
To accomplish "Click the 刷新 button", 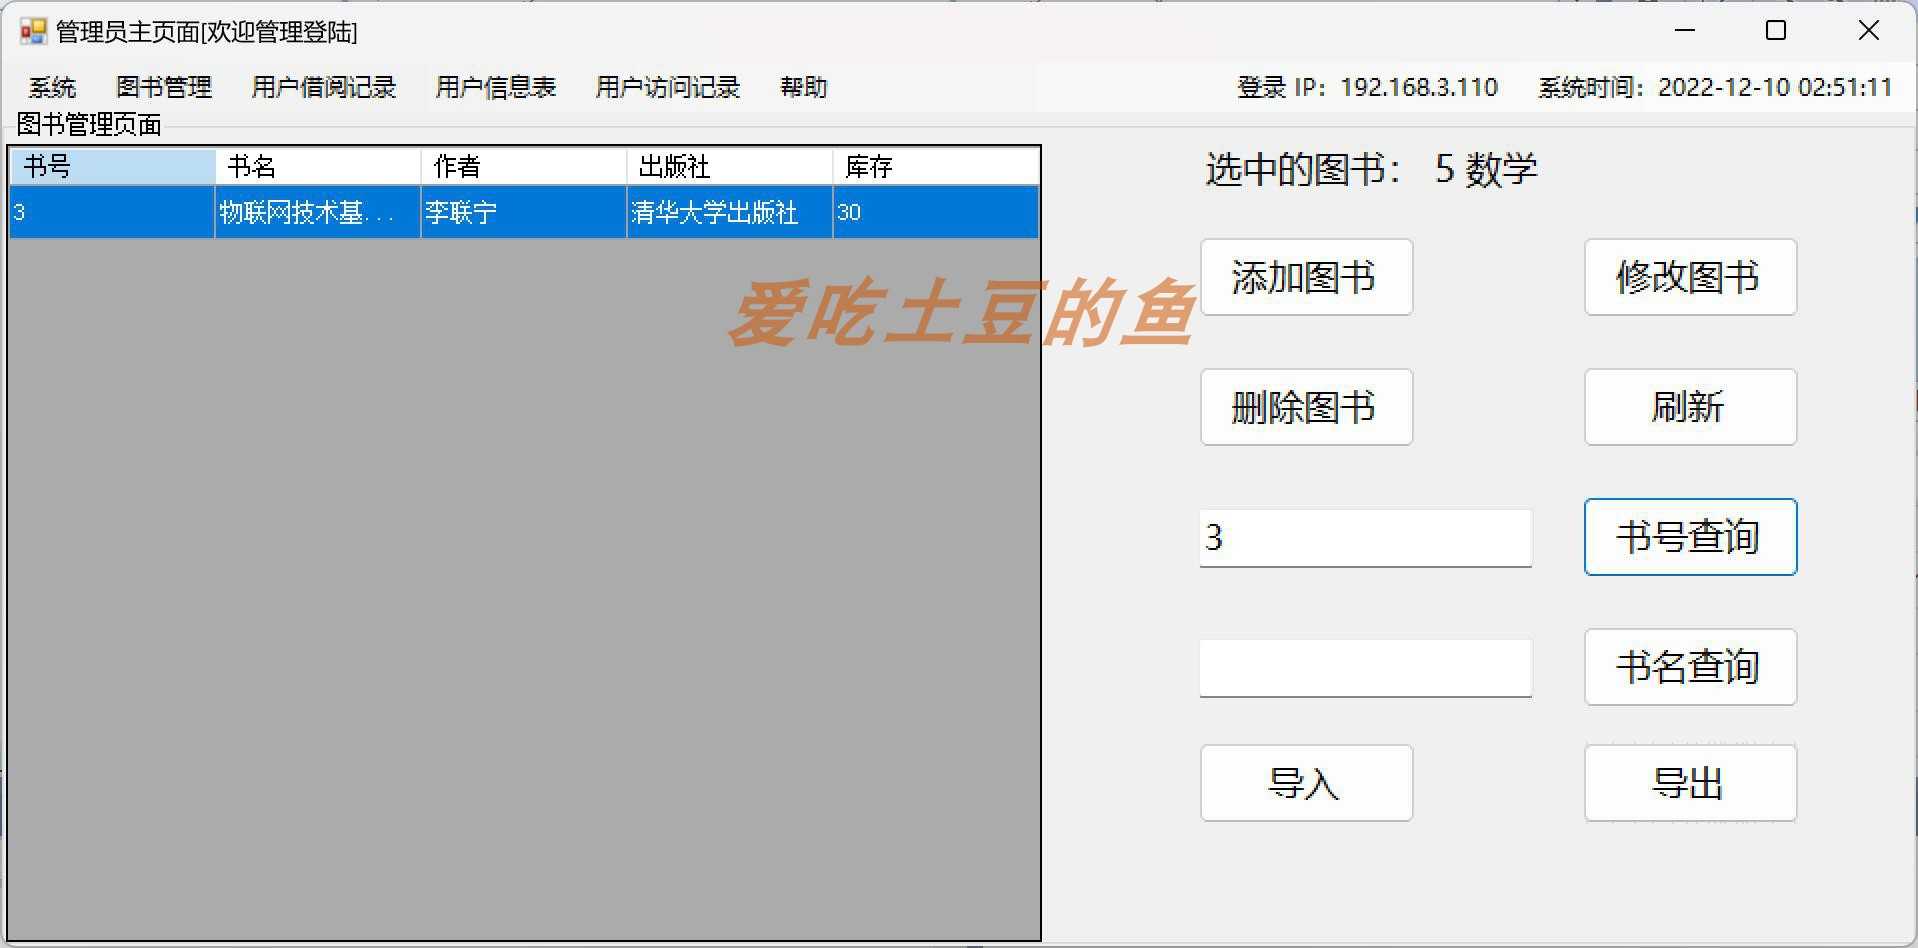I will 1689,407.
